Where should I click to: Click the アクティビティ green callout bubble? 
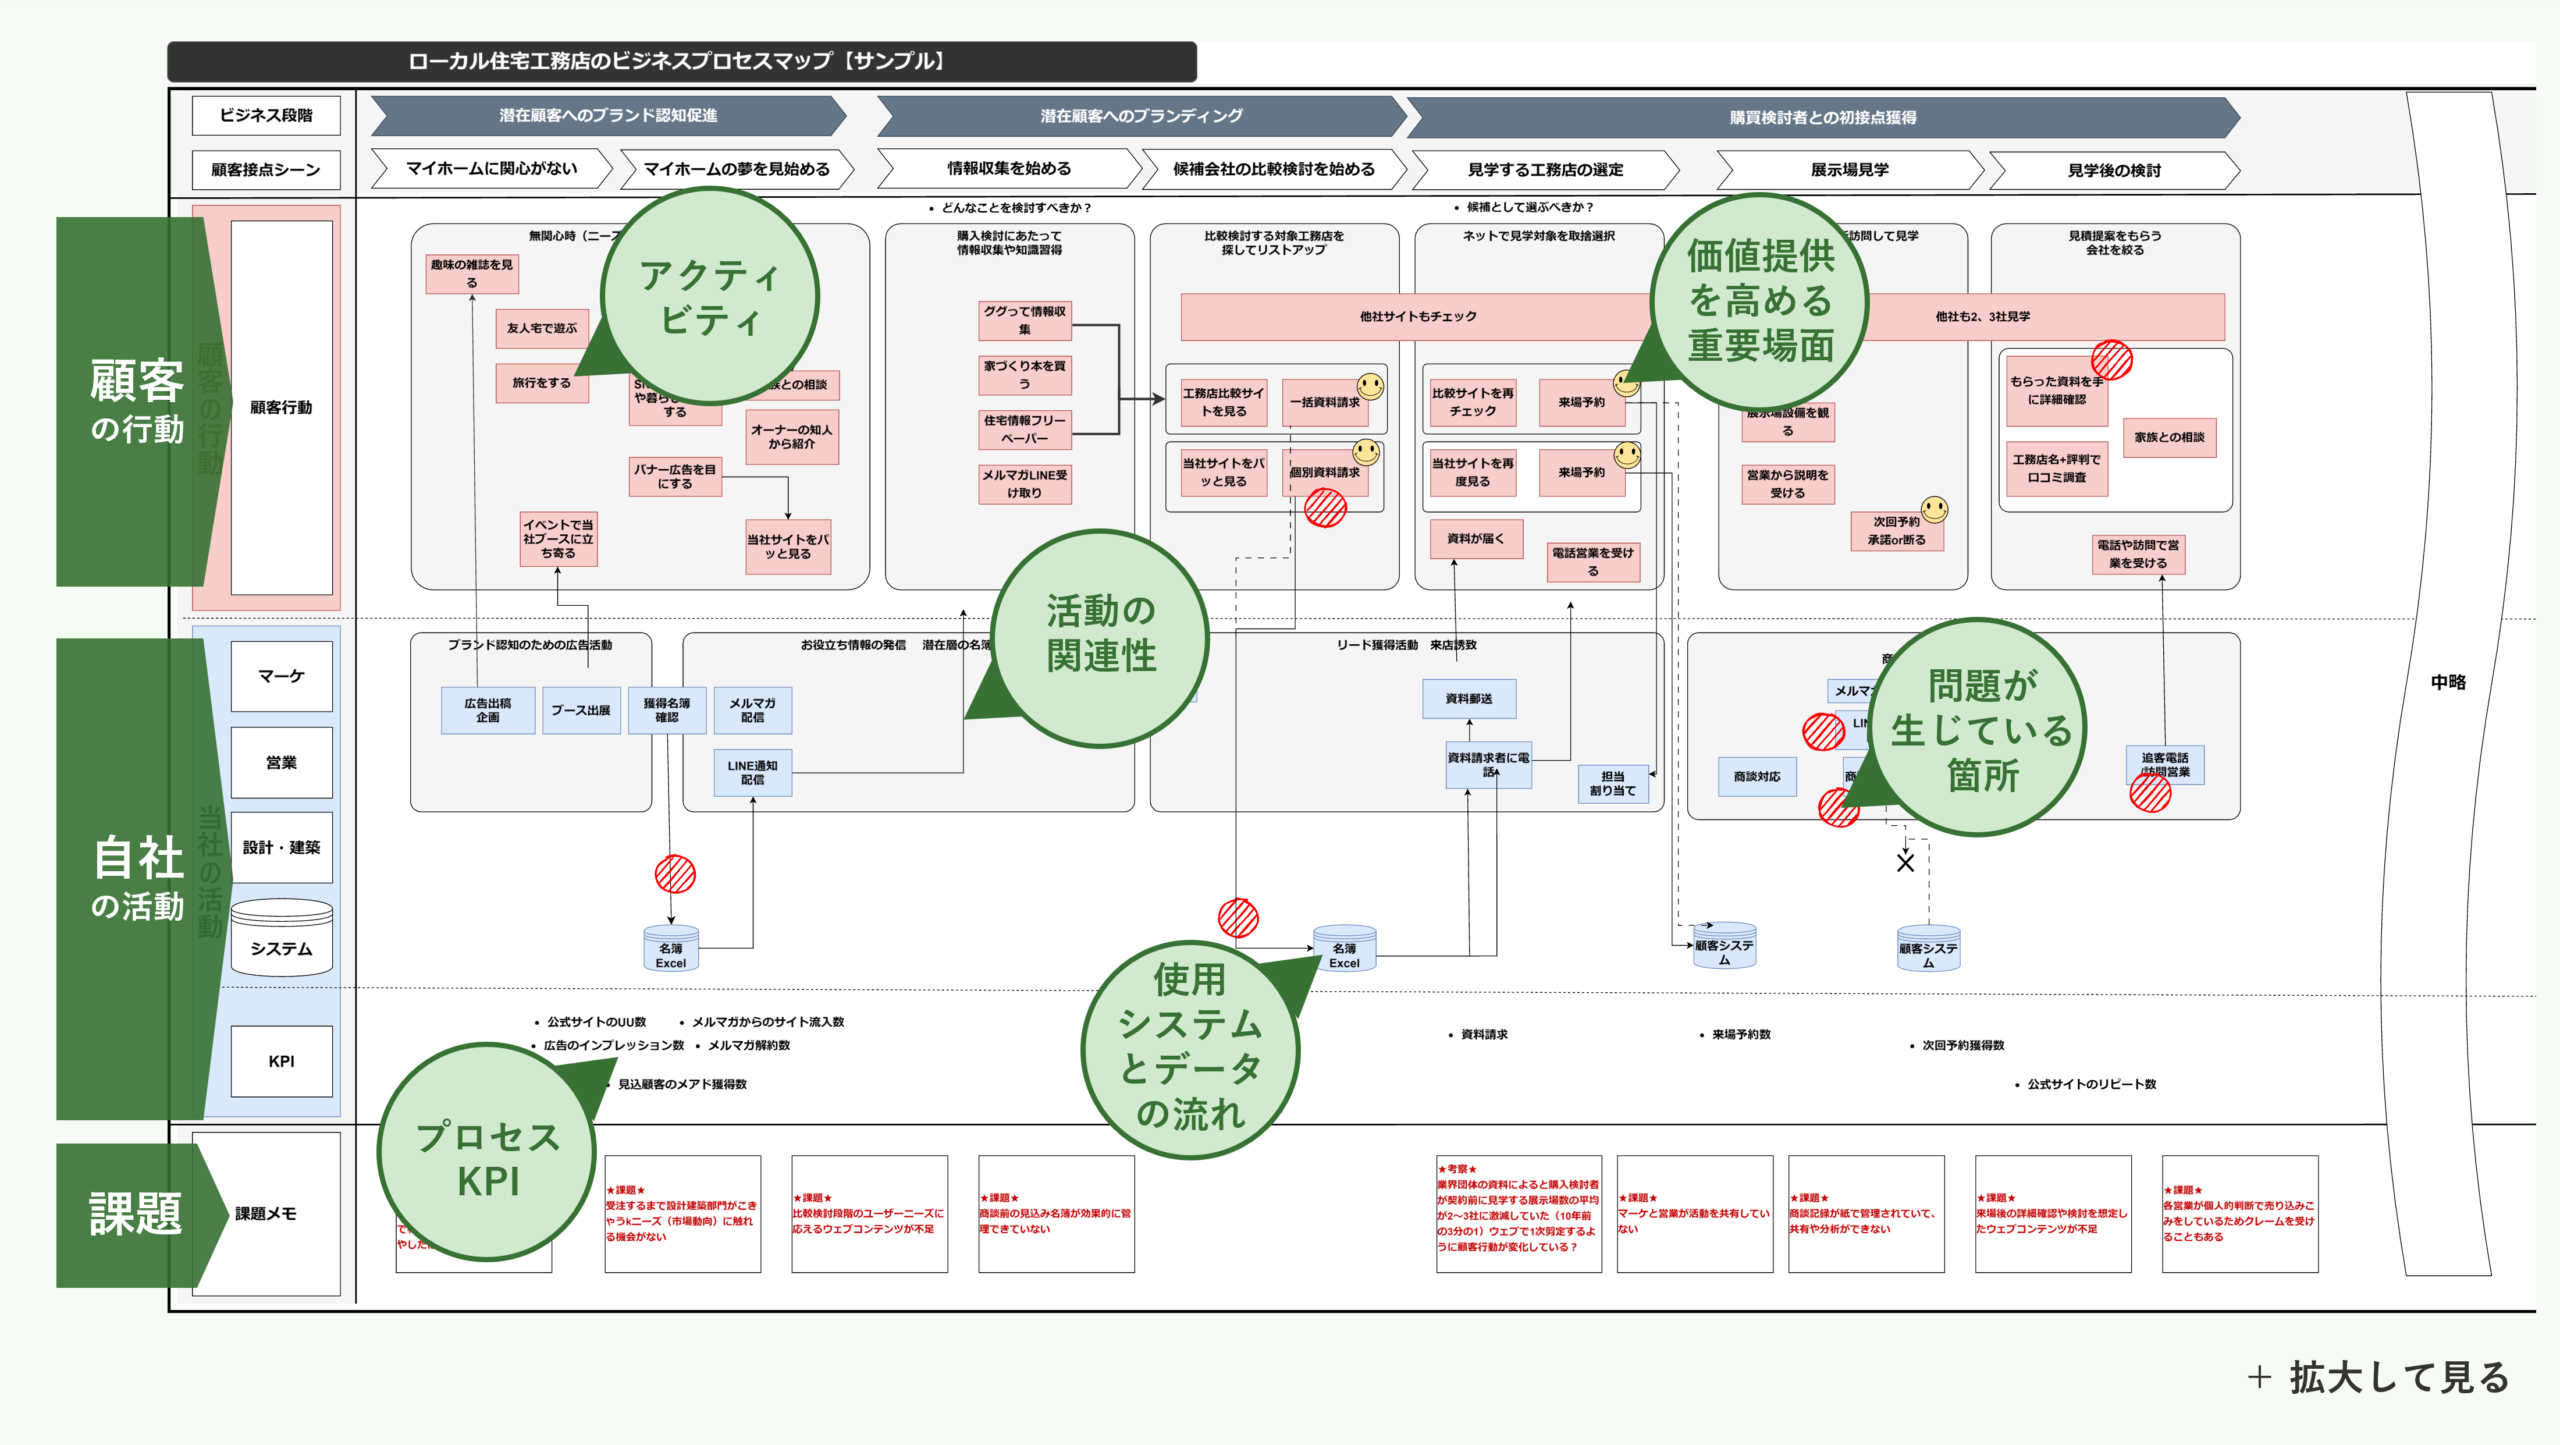click(x=710, y=297)
